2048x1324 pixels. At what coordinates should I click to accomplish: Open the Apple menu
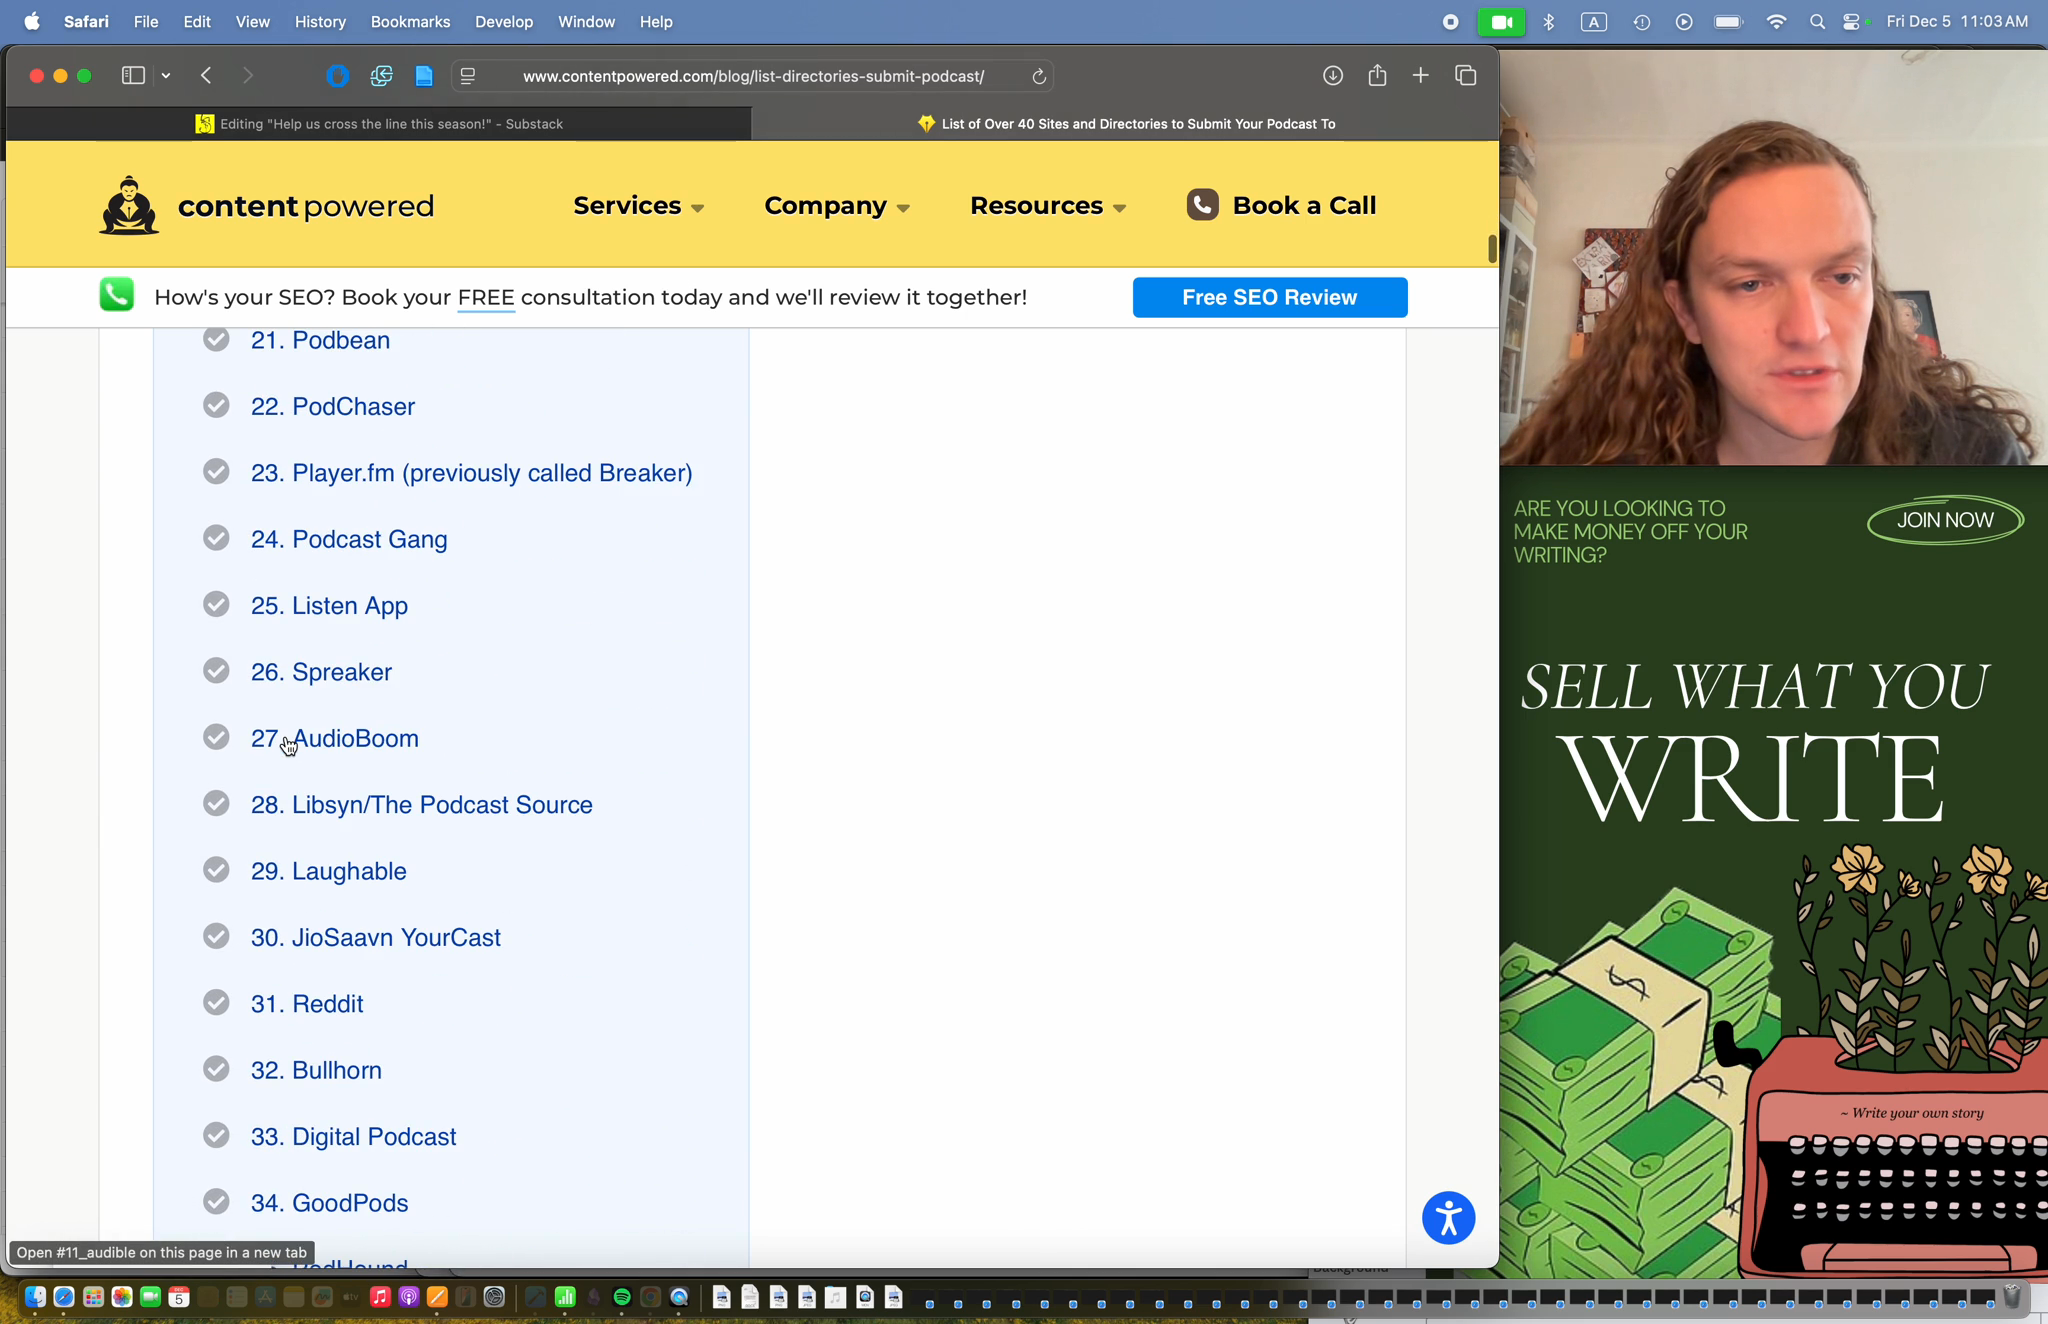click(32, 22)
